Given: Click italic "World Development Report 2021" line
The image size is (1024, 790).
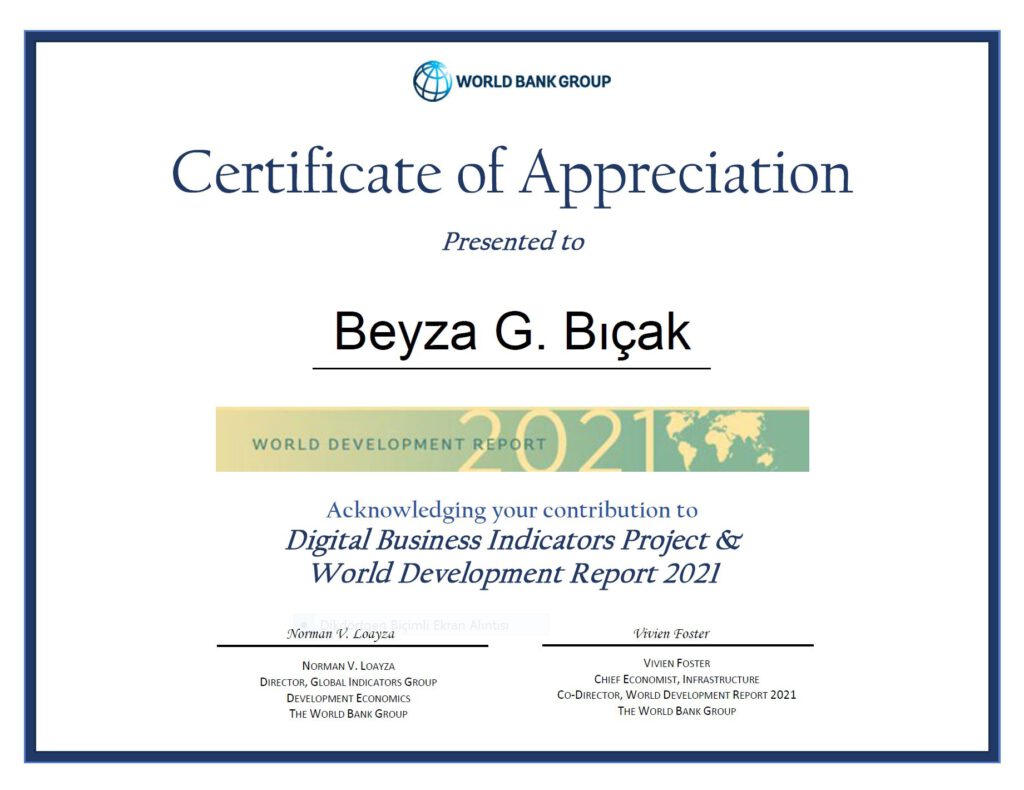Looking at the screenshot, I should click(x=514, y=573).
